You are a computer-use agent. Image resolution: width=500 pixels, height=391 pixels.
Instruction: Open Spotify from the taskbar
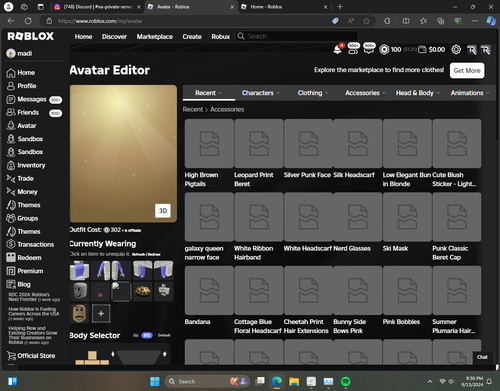click(346, 381)
